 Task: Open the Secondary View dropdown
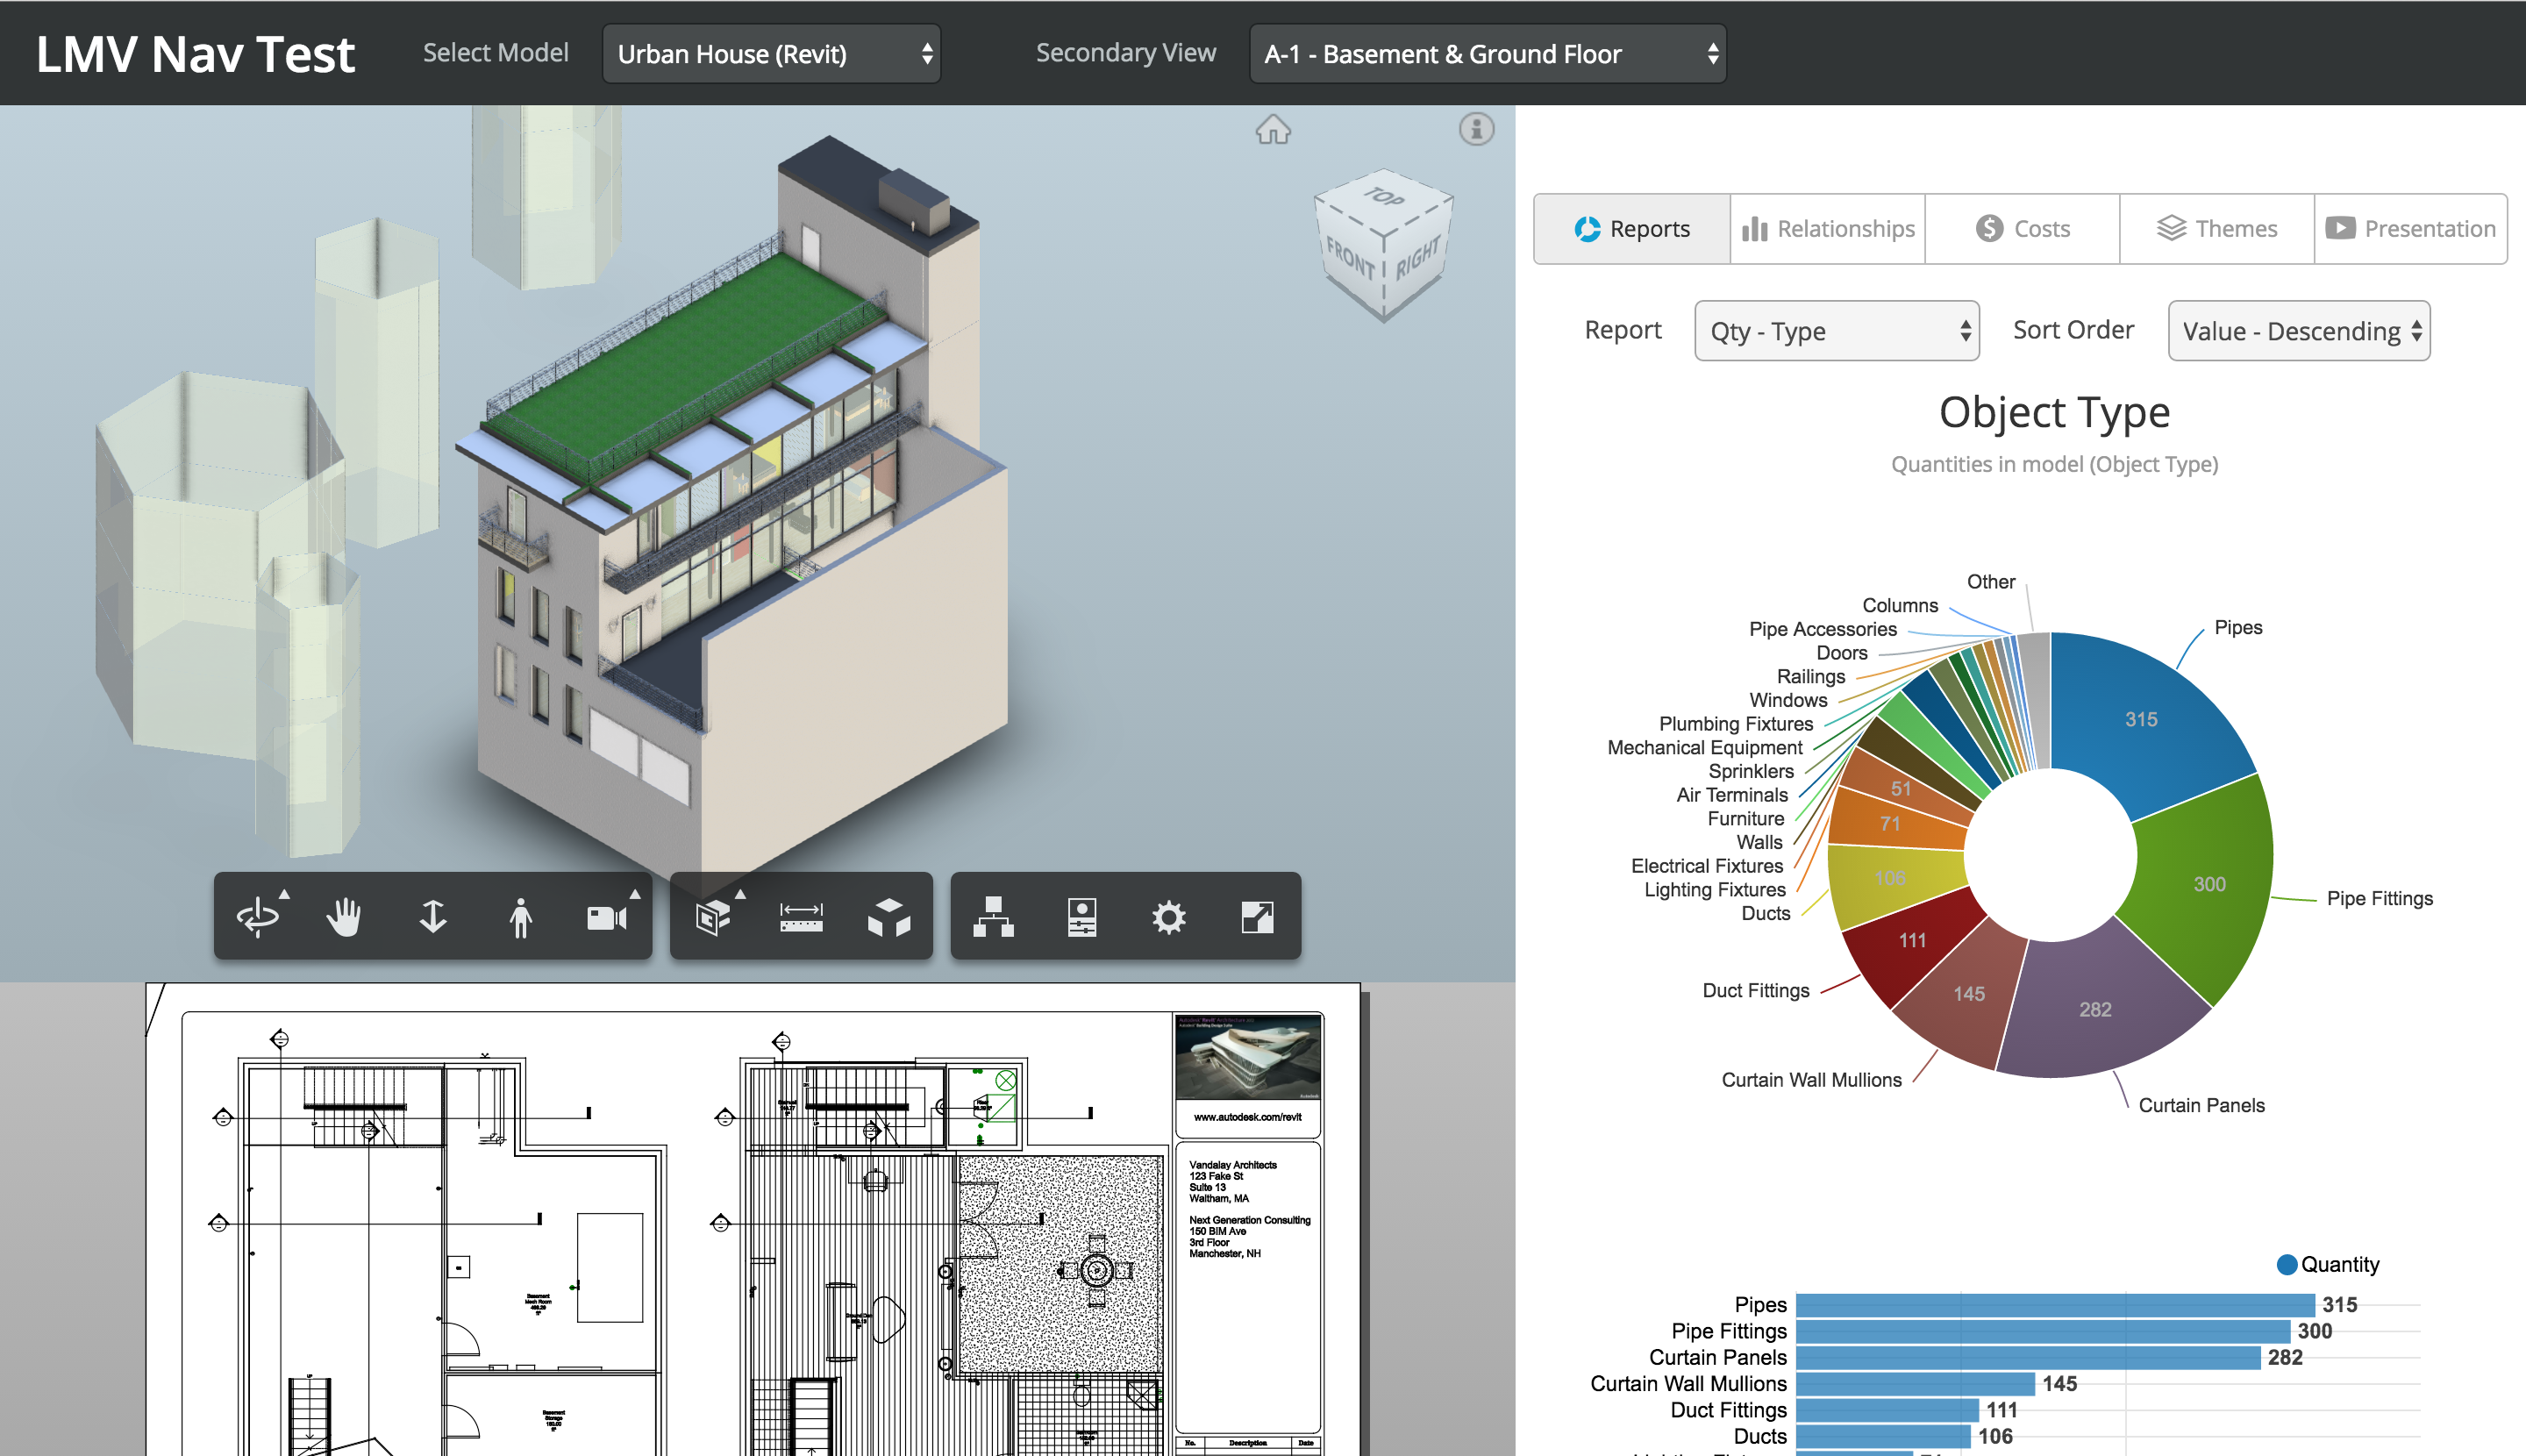1487,54
